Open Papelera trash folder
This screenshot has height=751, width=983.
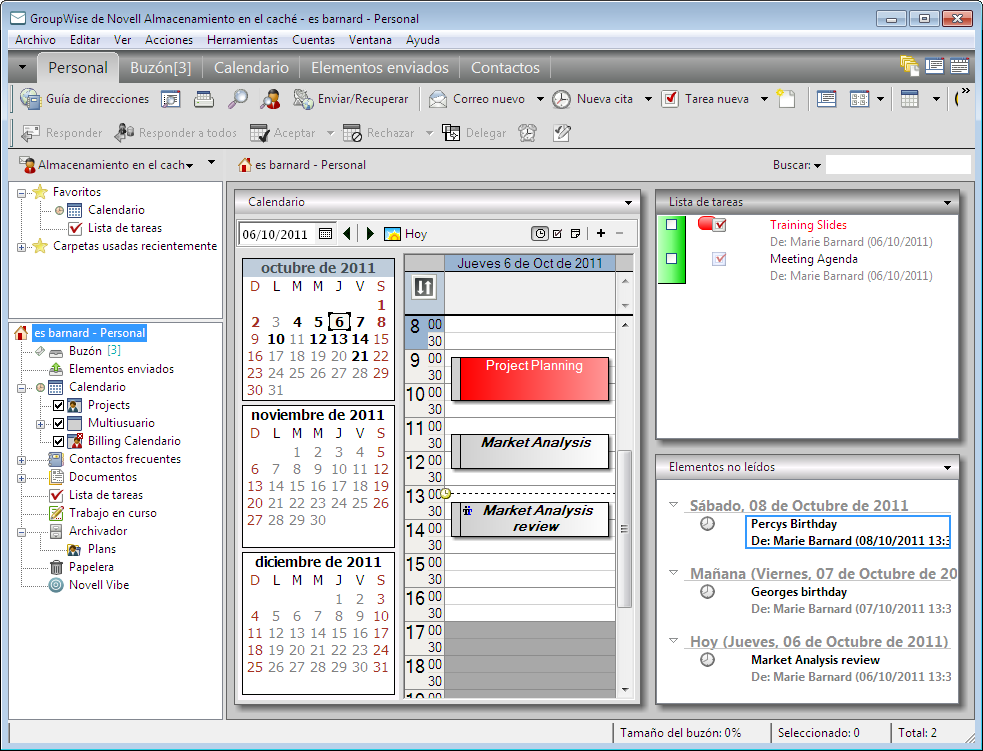91,567
